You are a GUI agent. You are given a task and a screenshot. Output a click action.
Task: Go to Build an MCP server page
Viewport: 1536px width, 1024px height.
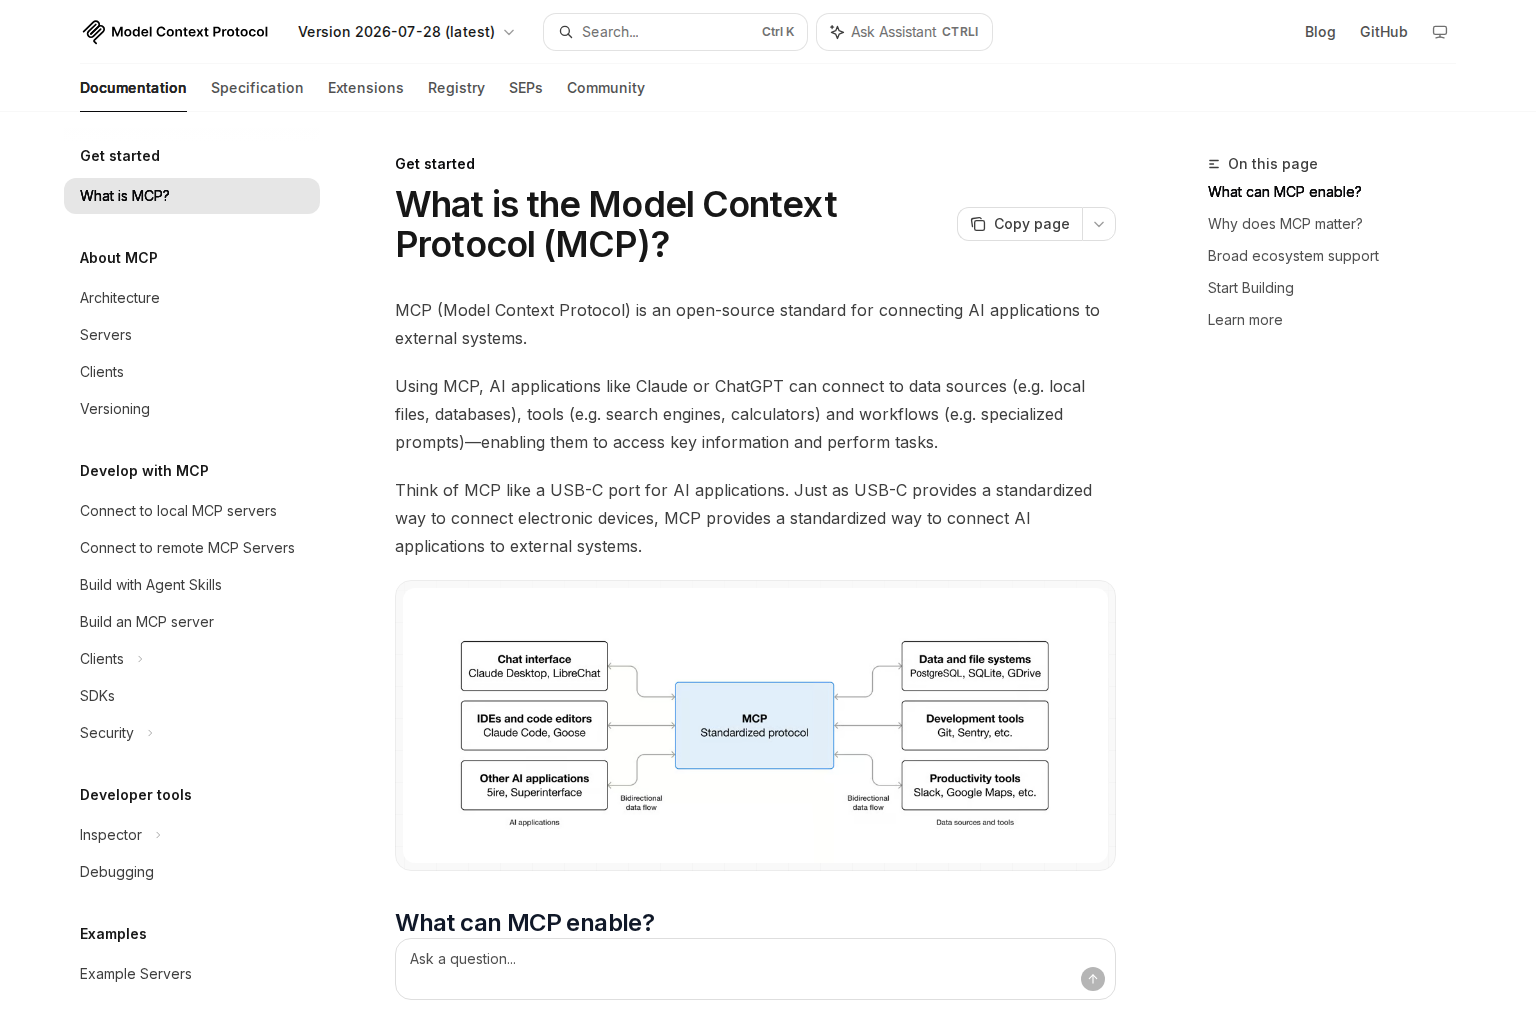point(147,622)
